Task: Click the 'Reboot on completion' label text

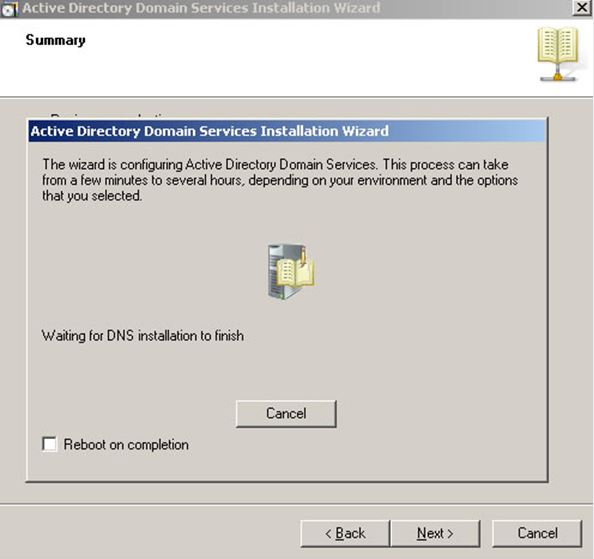Action: [x=126, y=445]
